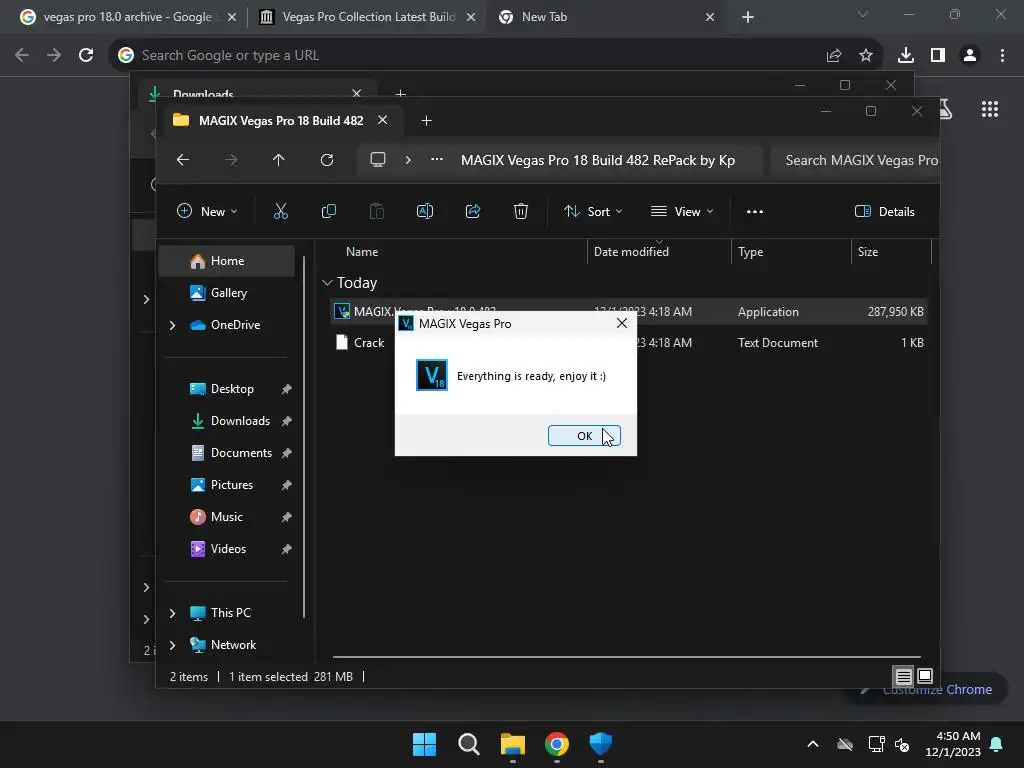Open a new Chrome tab
The height and width of the screenshot is (768, 1024).
click(x=748, y=17)
